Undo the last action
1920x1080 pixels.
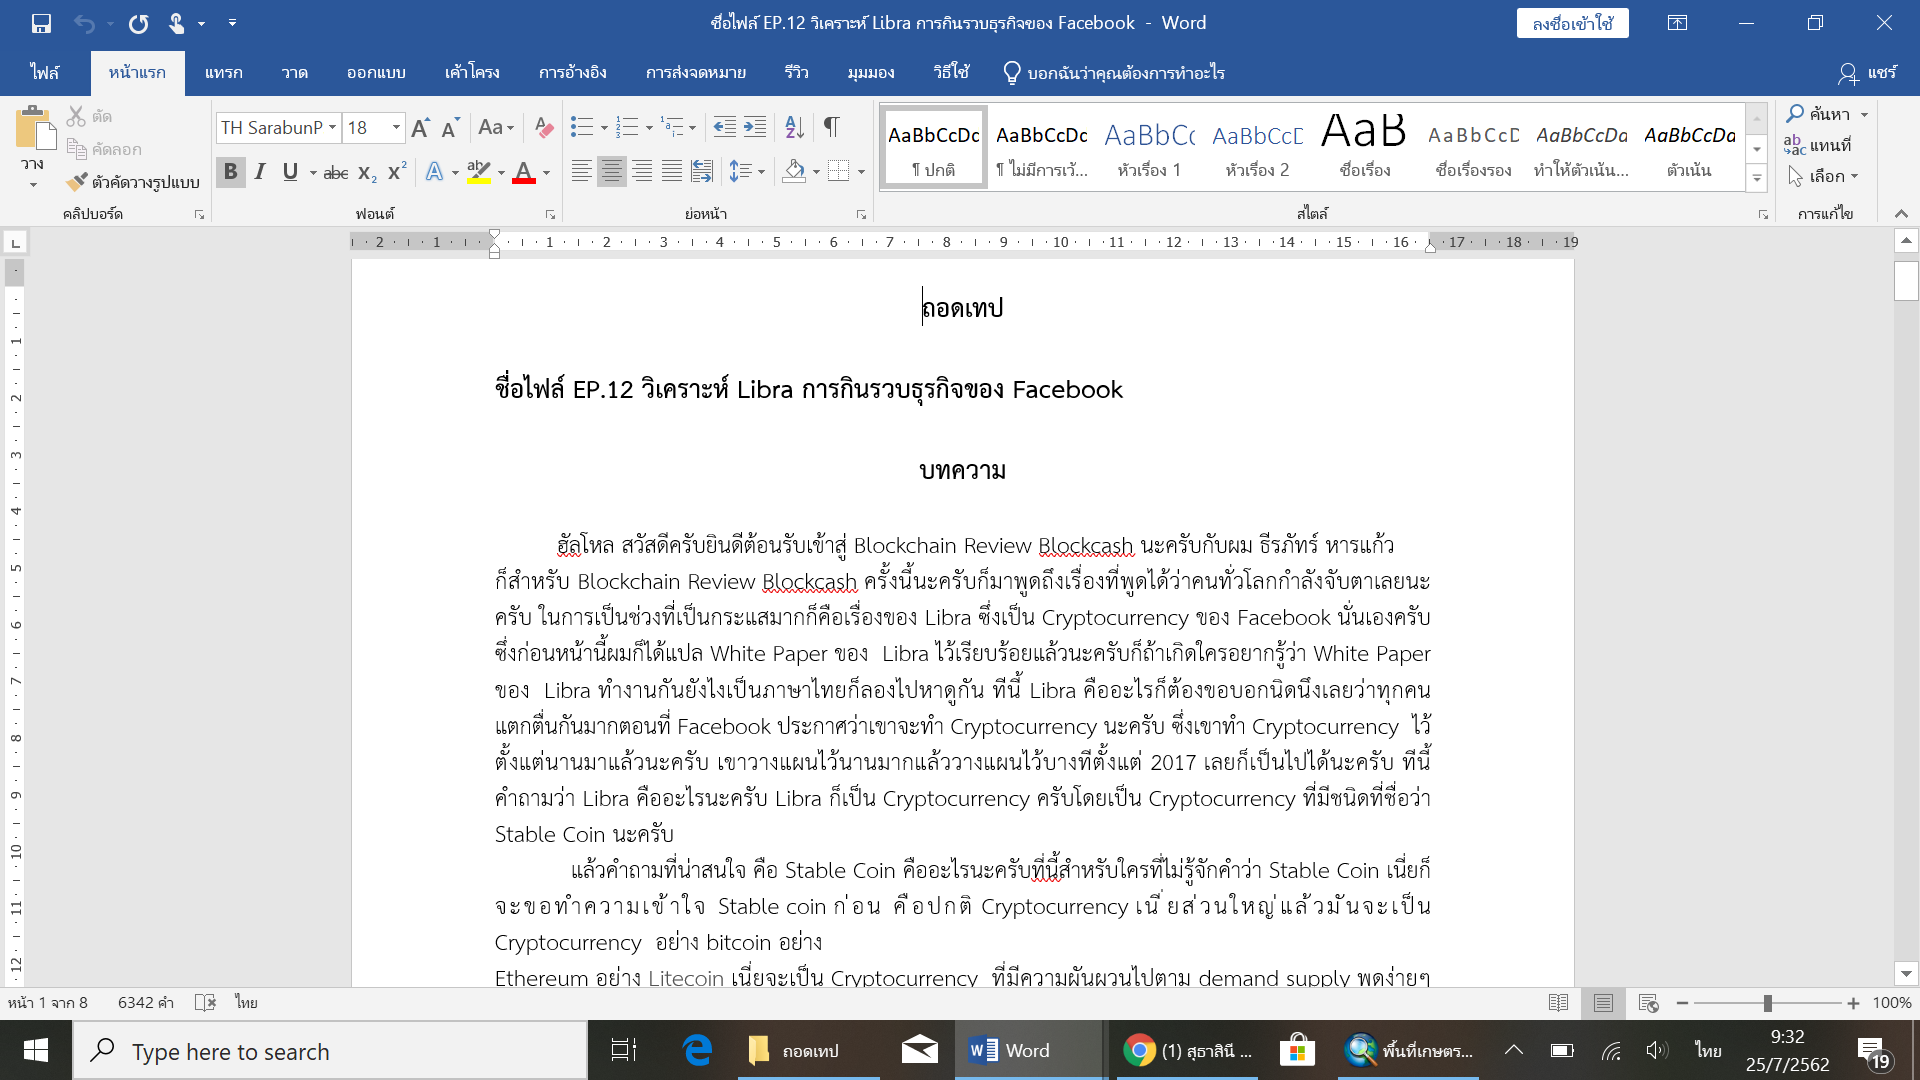coord(84,22)
